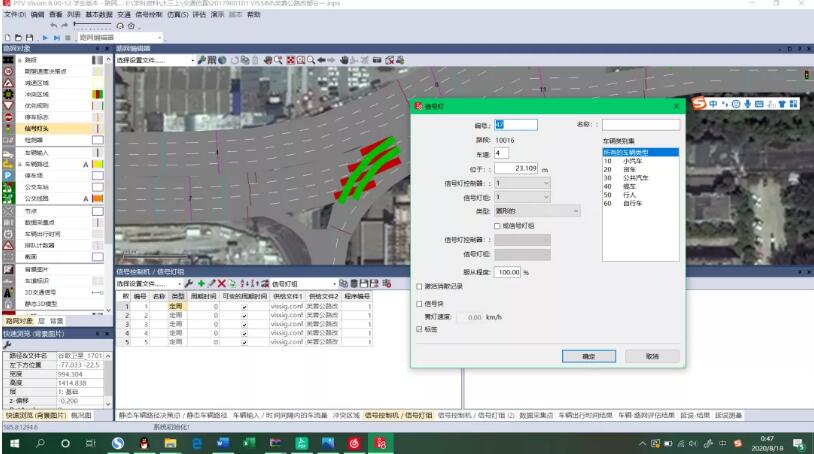
Task: Select the signal head tool icon in sidebar
Action: click(8, 128)
